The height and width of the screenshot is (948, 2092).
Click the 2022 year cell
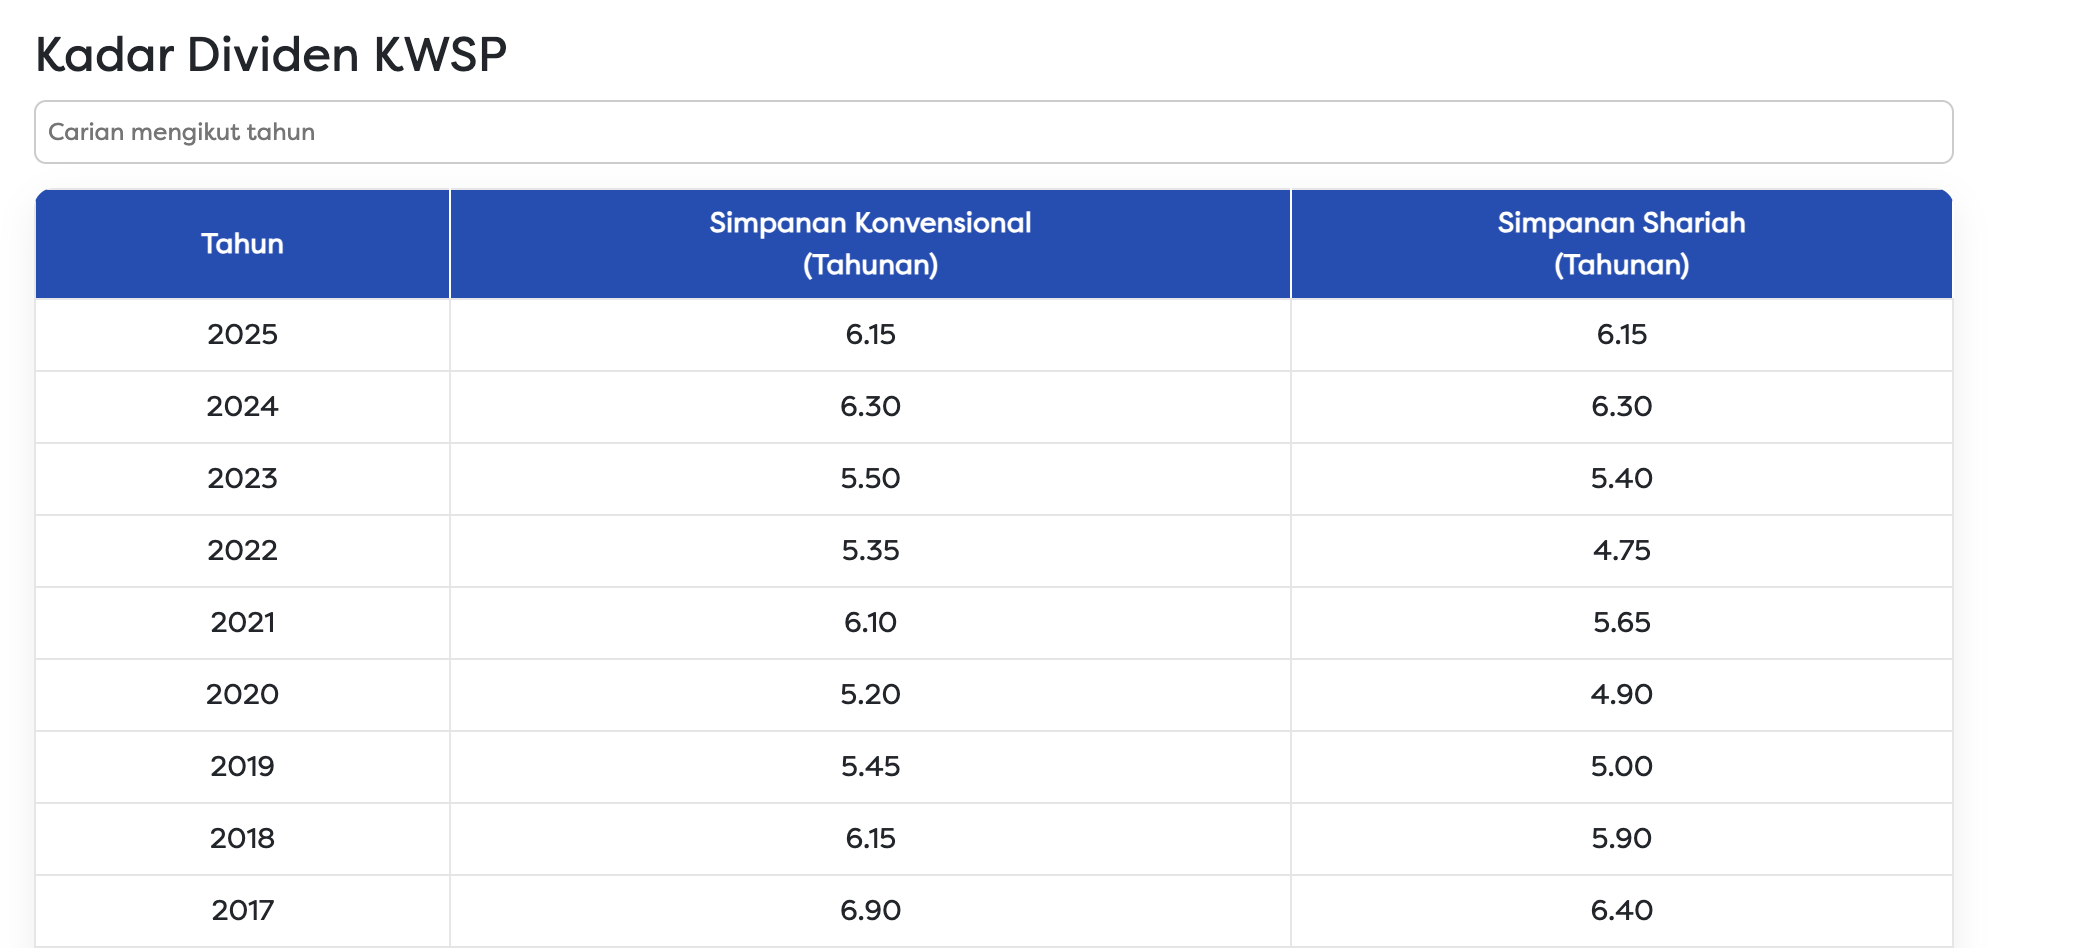(x=242, y=550)
